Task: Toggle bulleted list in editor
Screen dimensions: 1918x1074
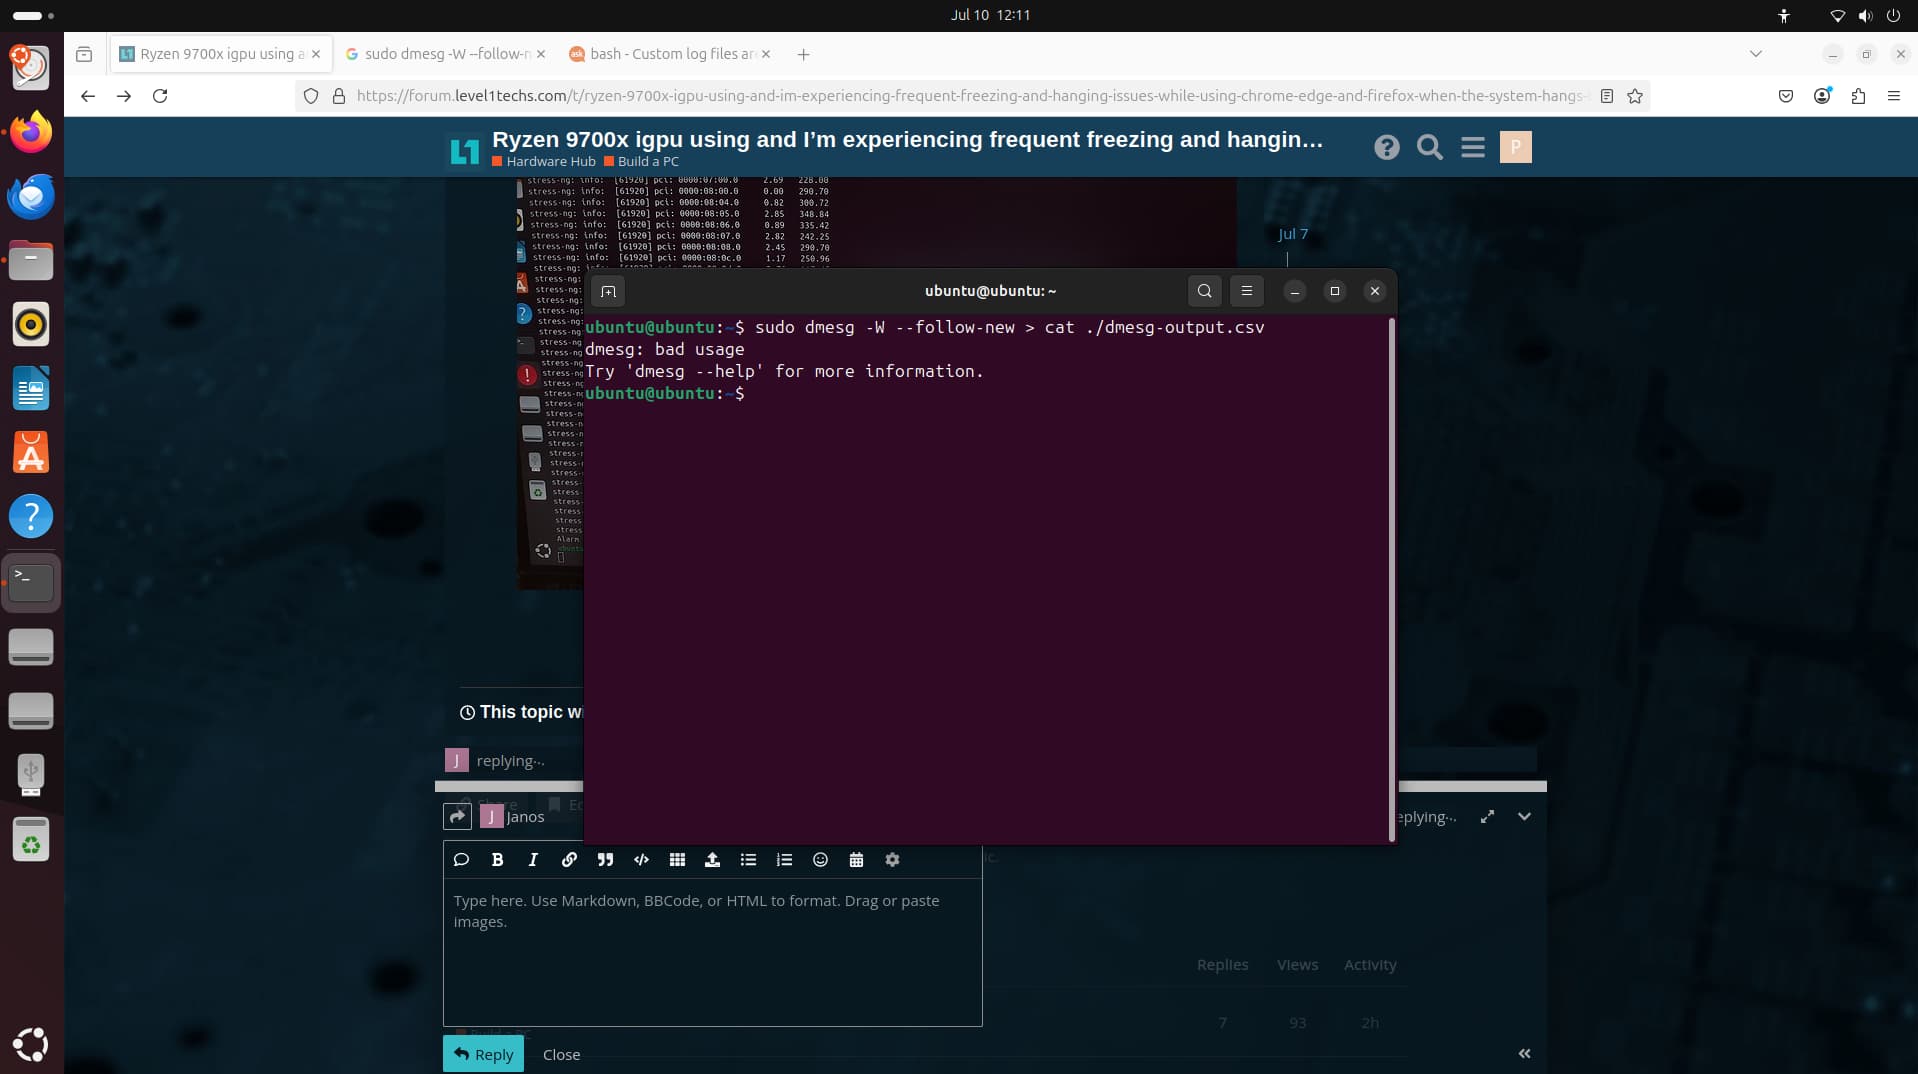Action: pyautogui.click(x=748, y=860)
